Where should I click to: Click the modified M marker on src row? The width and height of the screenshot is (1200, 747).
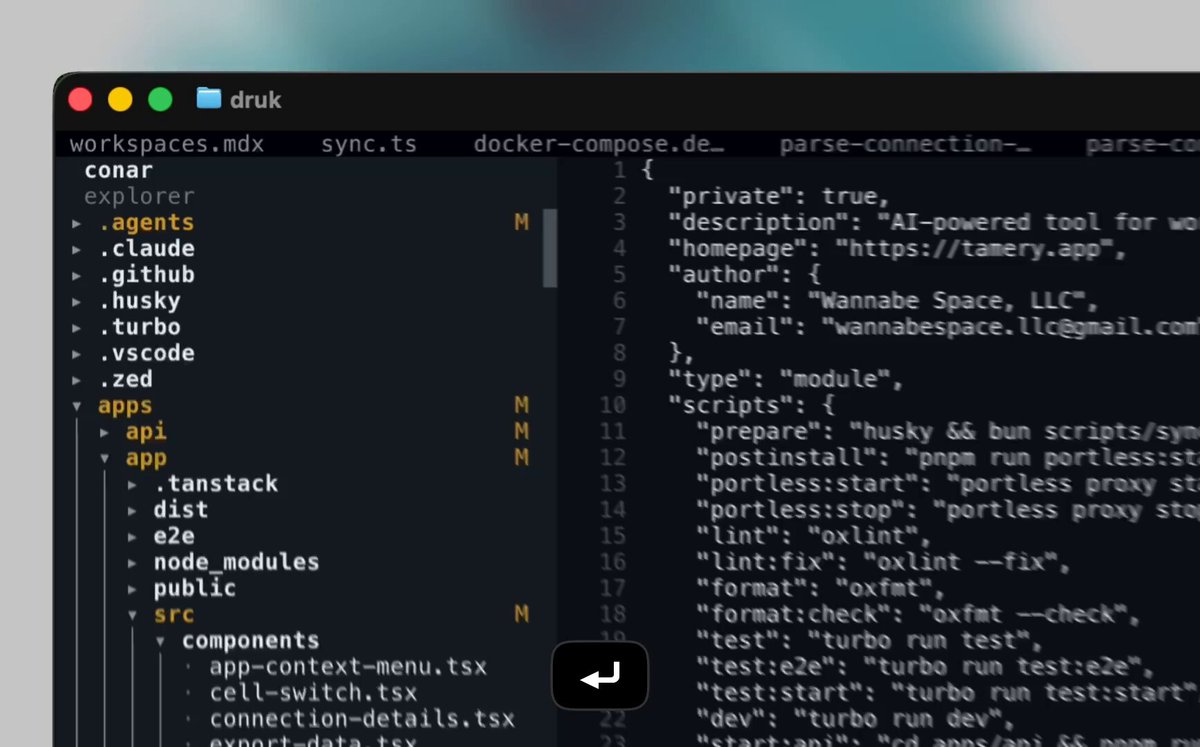(x=521, y=615)
